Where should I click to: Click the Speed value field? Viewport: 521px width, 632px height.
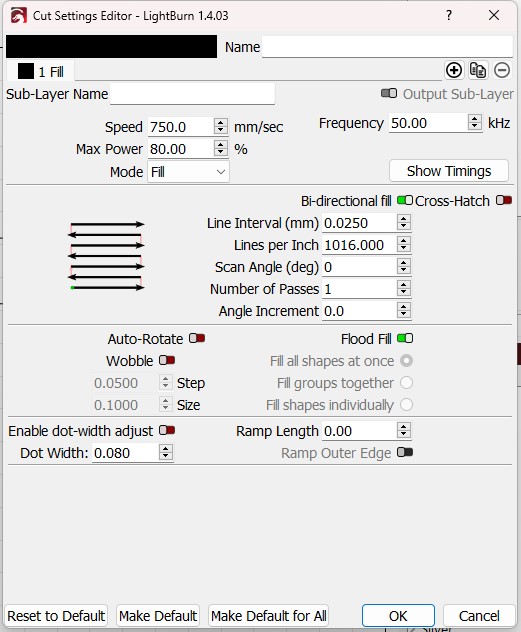coord(181,127)
